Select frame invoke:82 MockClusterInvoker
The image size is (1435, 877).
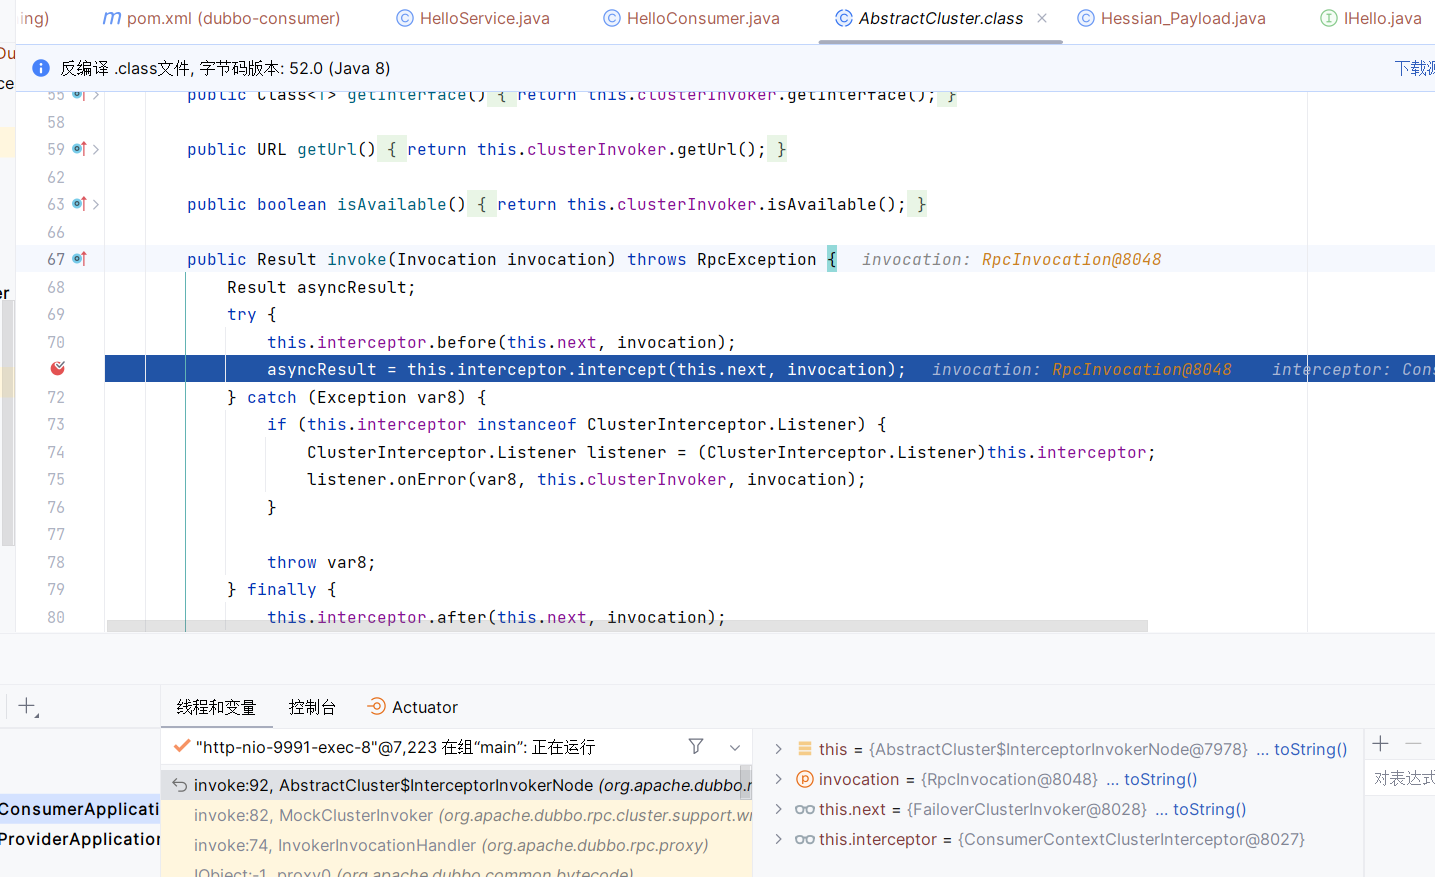tap(456, 815)
